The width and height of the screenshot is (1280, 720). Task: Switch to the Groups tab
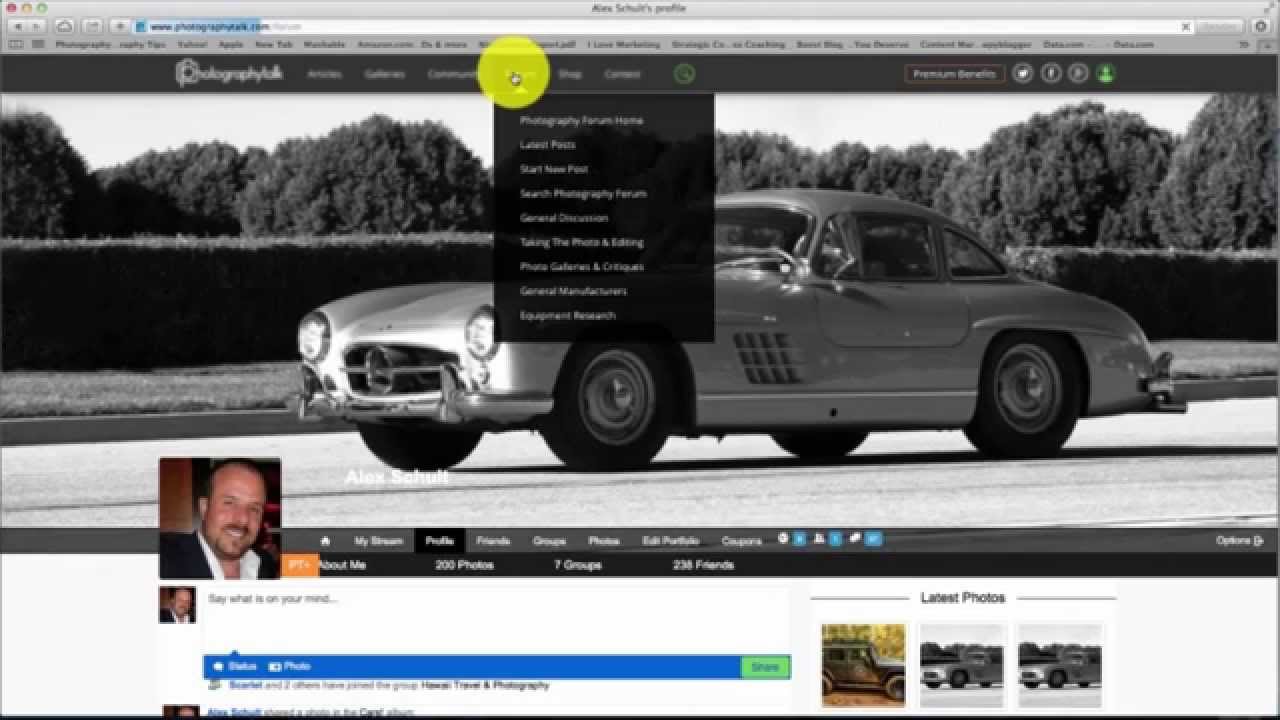[549, 541]
